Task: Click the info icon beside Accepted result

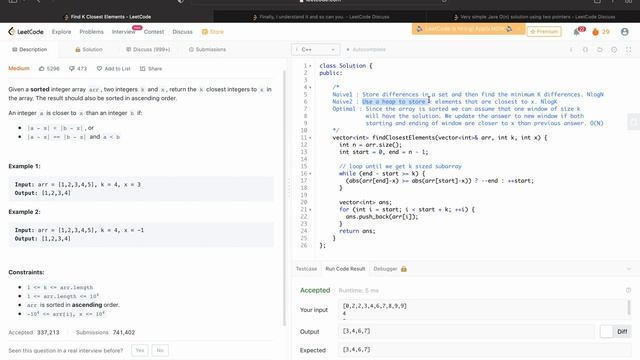Action: [x=628, y=290]
